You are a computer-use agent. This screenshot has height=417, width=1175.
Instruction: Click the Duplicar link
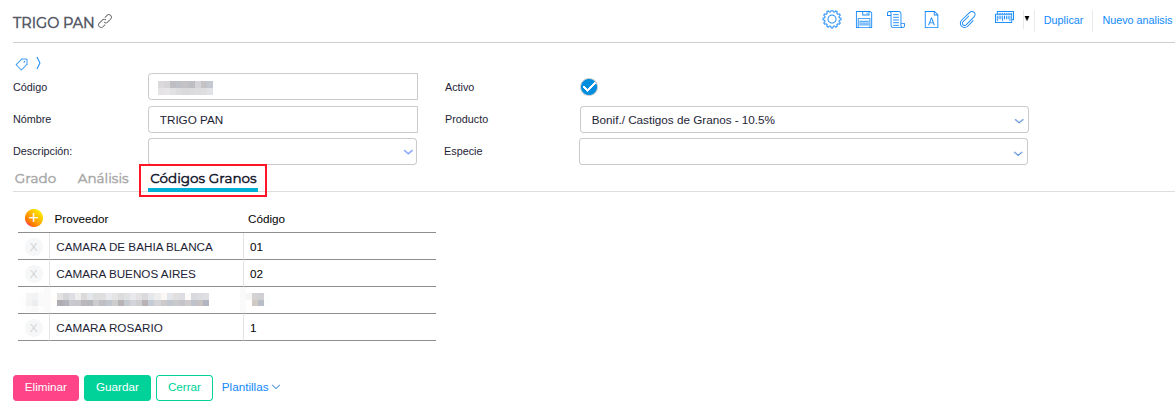click(1063, 20)
